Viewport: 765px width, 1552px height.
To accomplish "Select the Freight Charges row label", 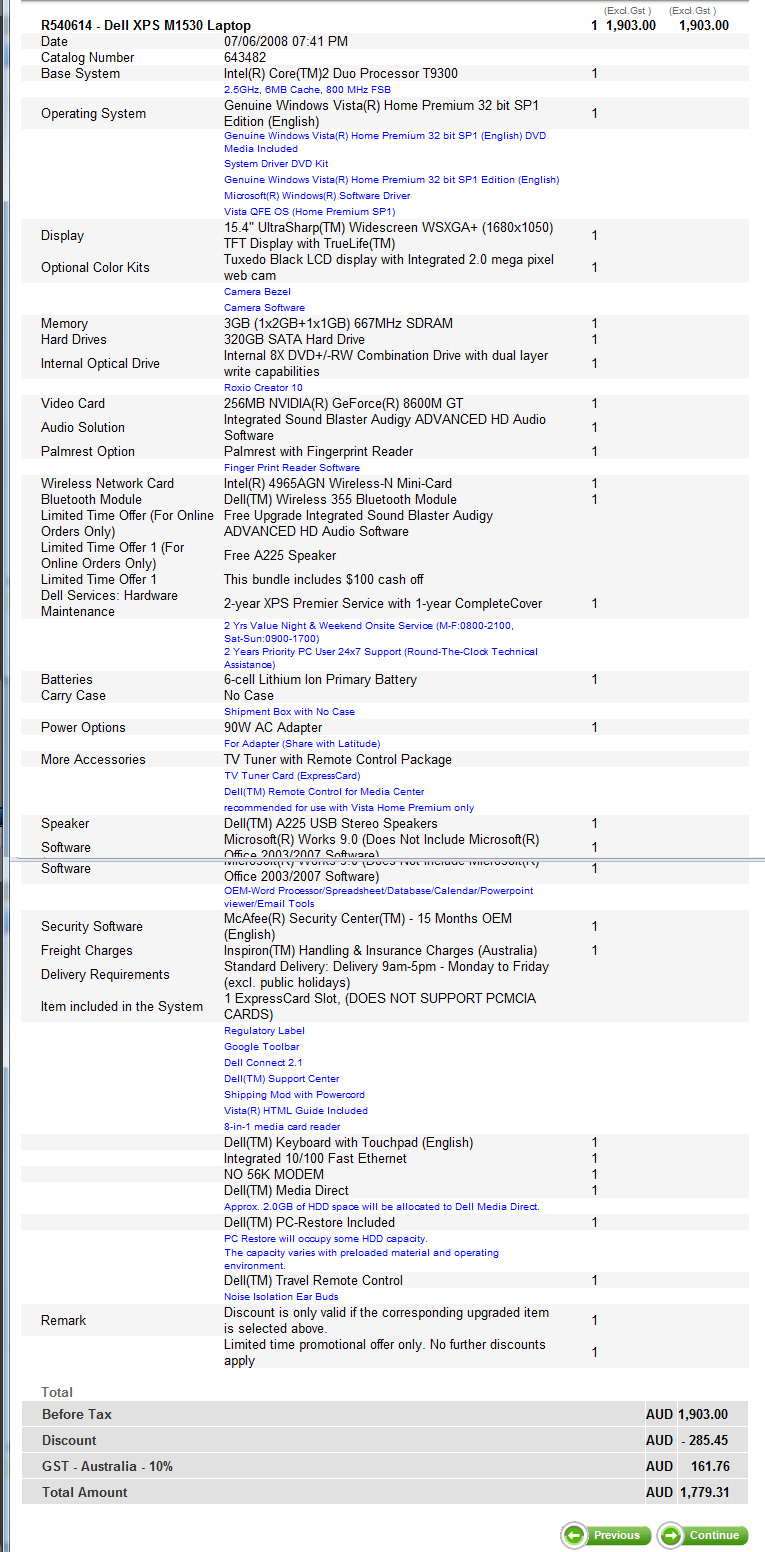I will [x=86, y=950].
